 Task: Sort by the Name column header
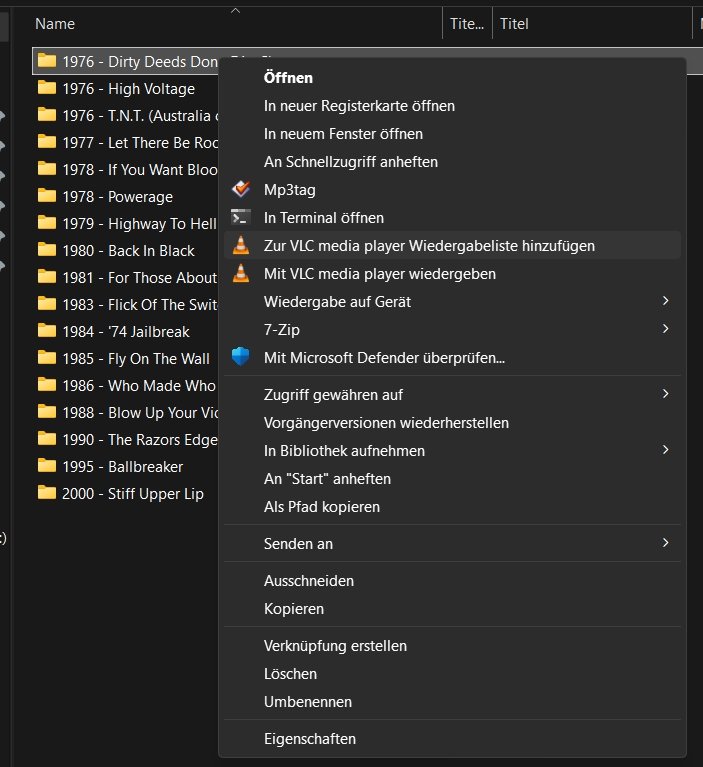click(55, 24)
